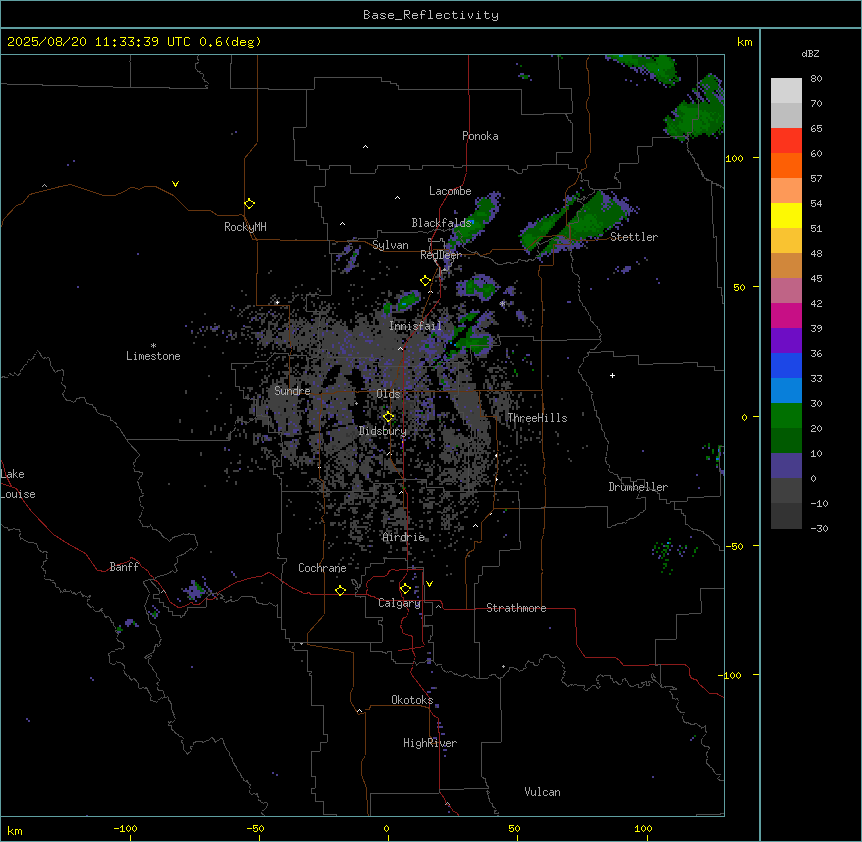
Task: Click the Sundre label
Action: (x=292, y=391)
